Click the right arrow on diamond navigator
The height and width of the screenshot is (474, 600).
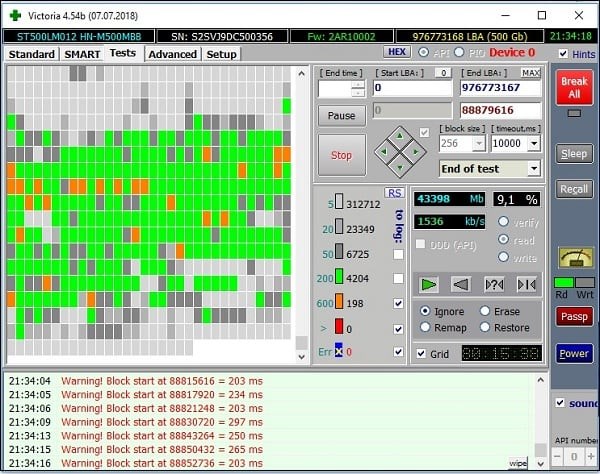pyautogui.click(x=416, y=152)
